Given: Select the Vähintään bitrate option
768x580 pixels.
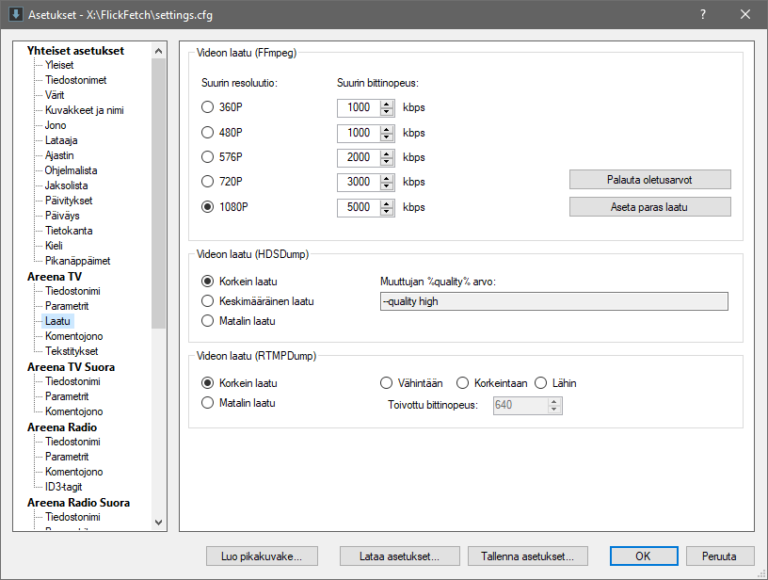Looking at the screenshot, I should pyautogui.click(x=386, y=383).
